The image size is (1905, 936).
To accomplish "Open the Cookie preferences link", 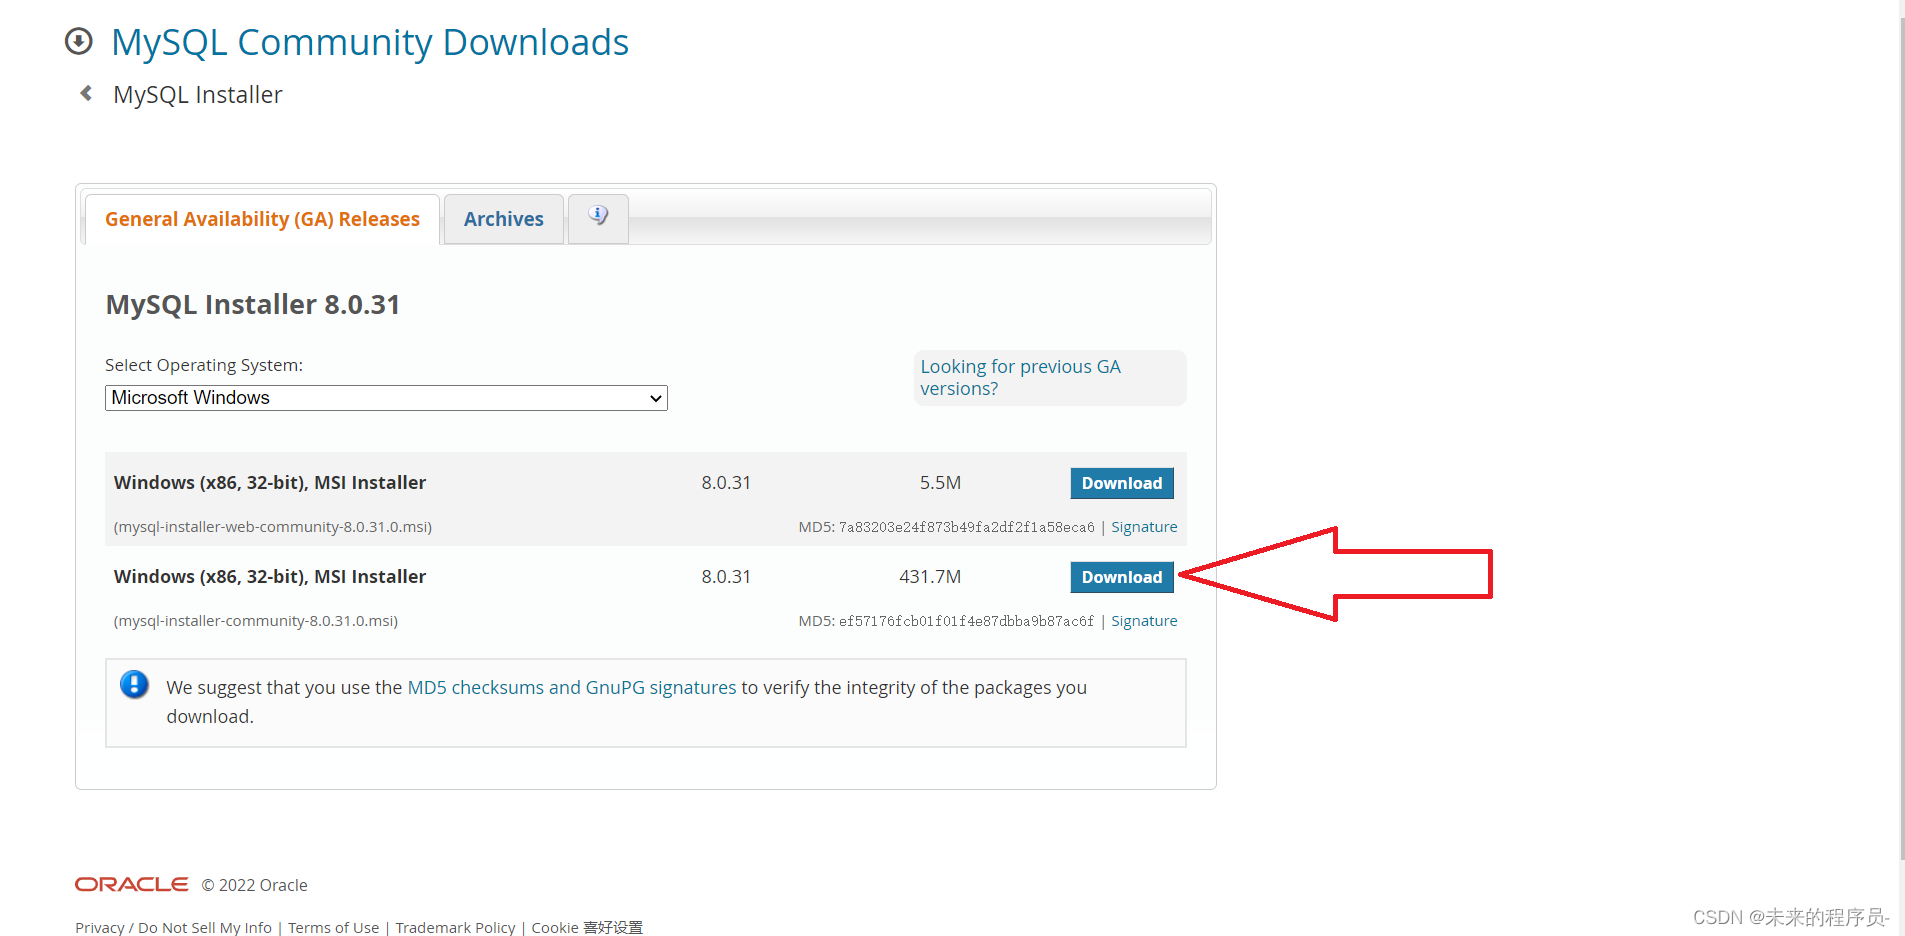I will [x=587, y=928].
